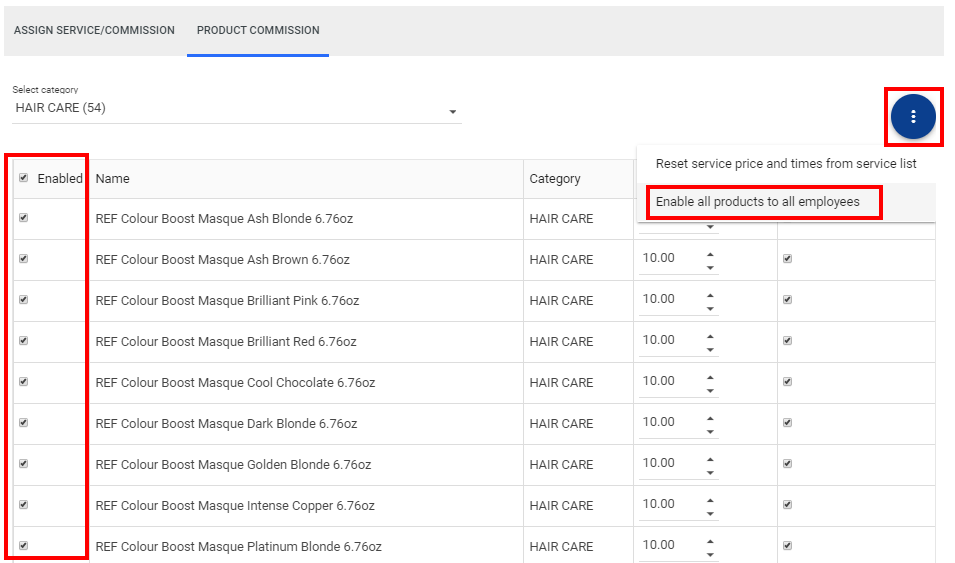Increase commission value for Dark Blonde masque
Screen dimensions: 955x563
point(710,417)
